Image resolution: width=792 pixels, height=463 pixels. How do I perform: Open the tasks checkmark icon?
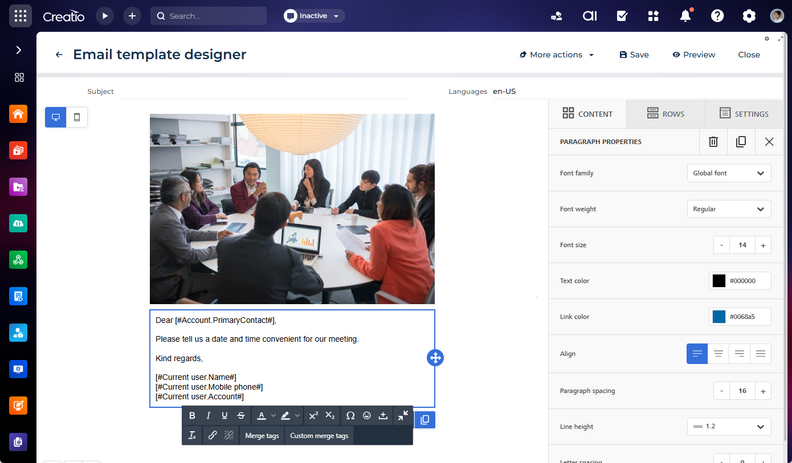click(622, 16)
